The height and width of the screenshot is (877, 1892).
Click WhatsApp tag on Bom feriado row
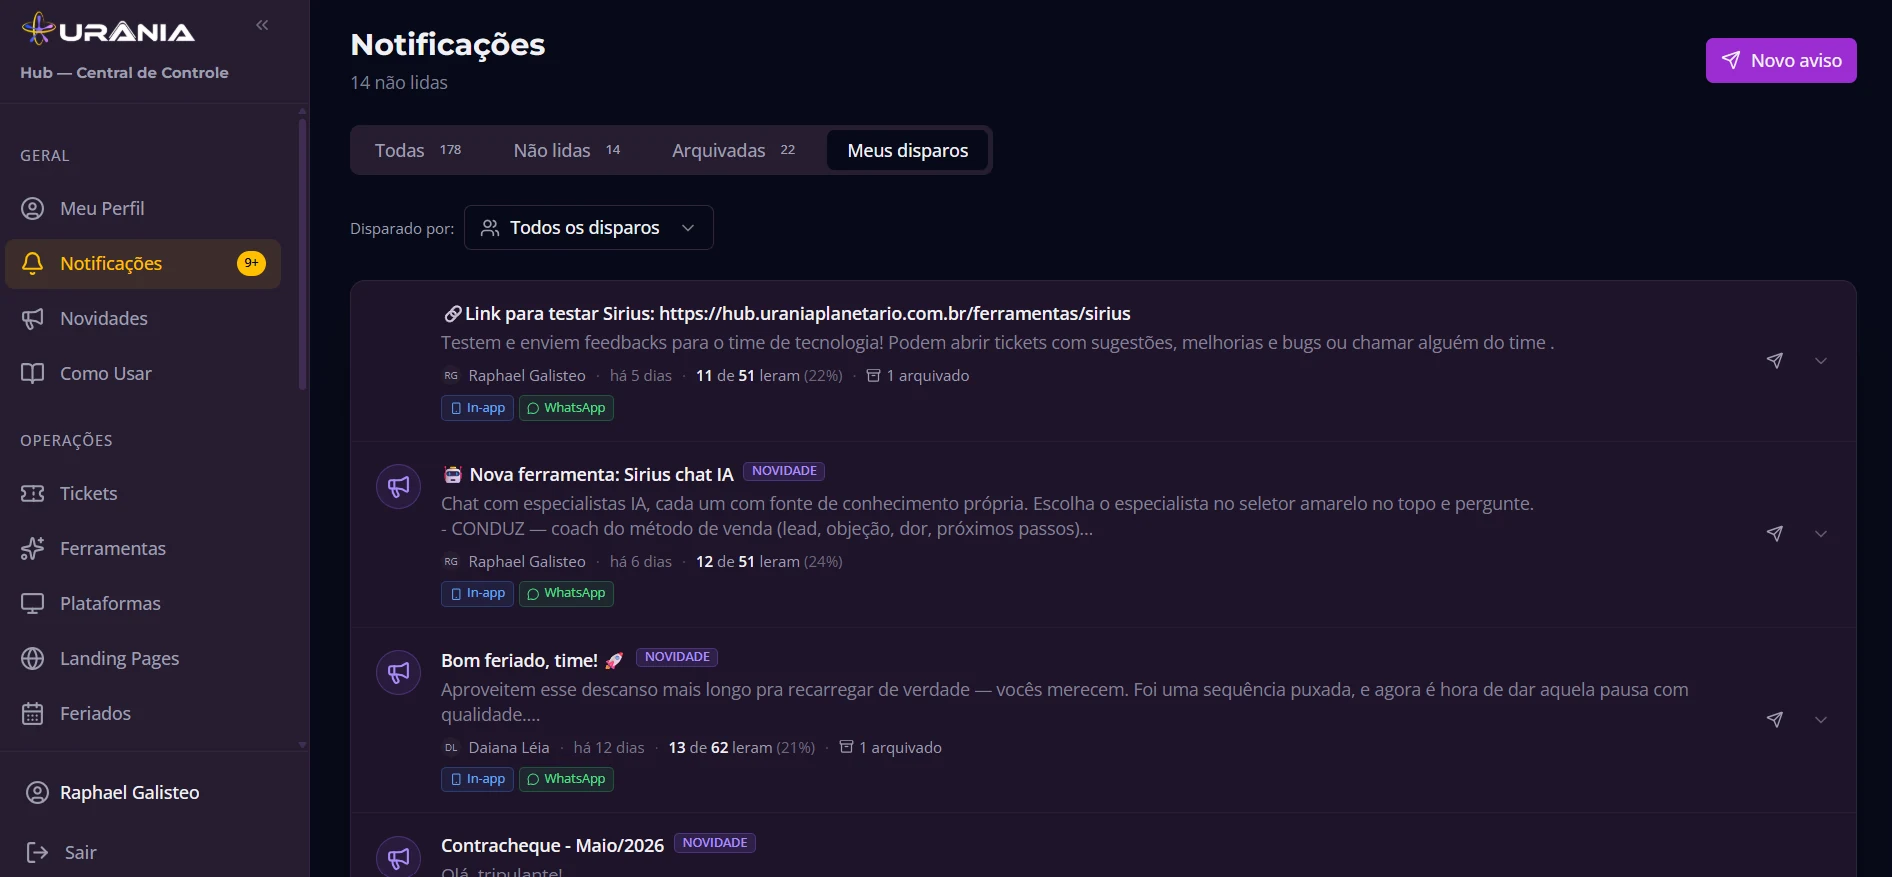566,779
